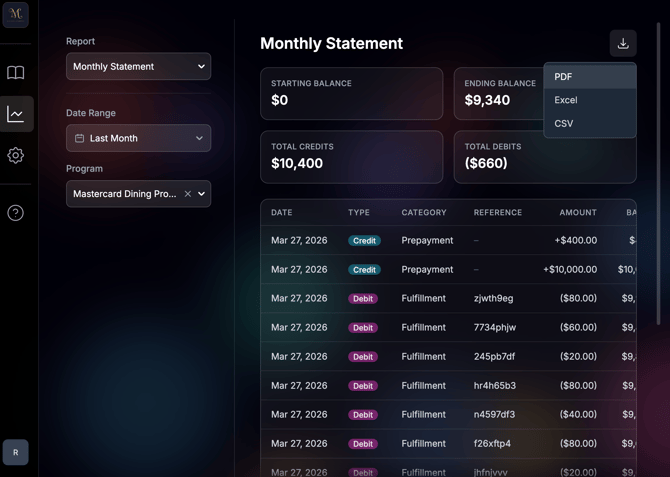670x477 pixels.
Task: Open the Last Month date range dropdown
Action: (138, 138)
